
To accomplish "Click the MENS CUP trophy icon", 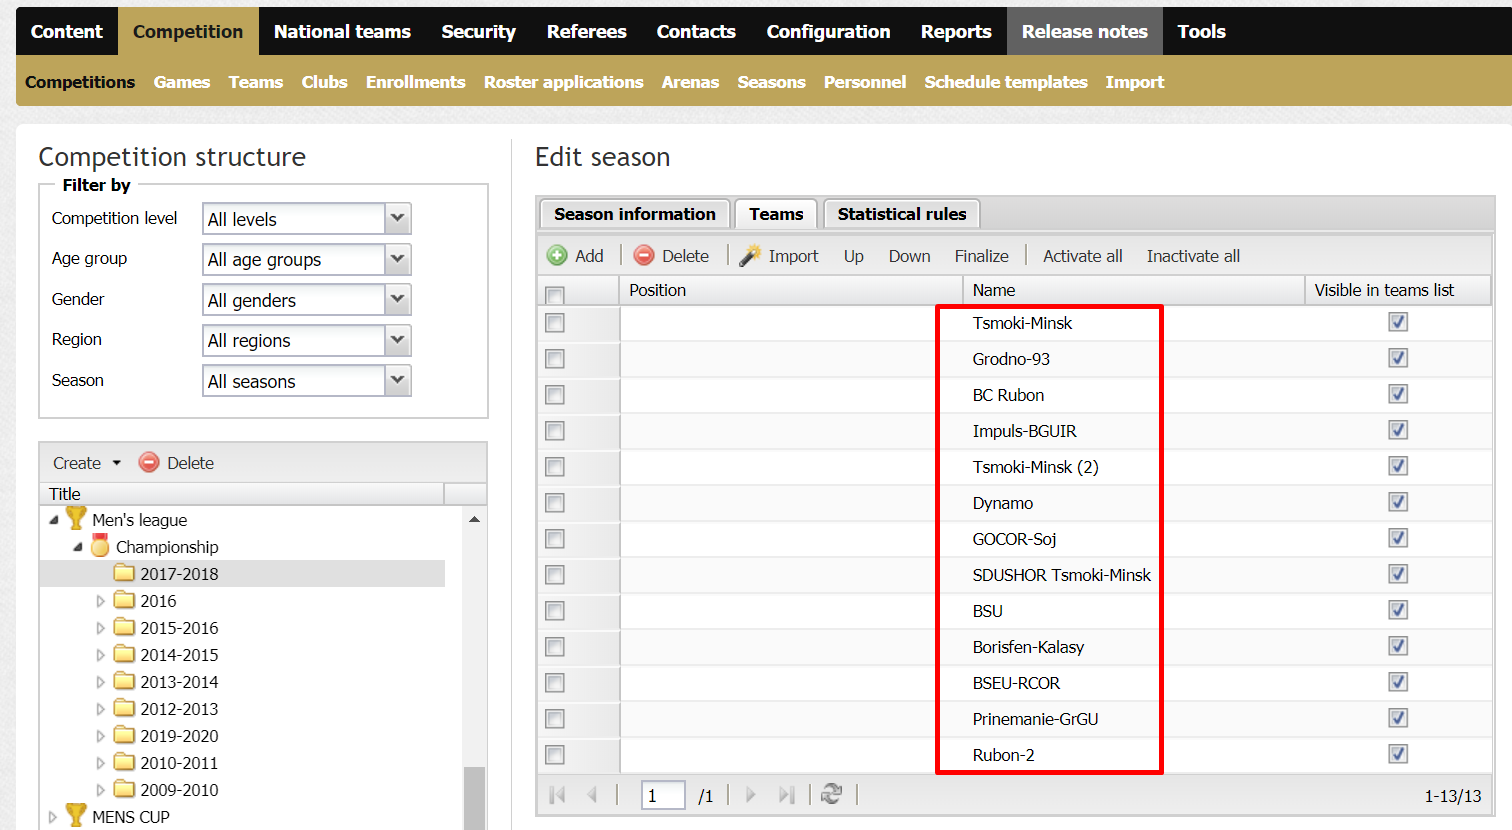I will tap(76, 815).
